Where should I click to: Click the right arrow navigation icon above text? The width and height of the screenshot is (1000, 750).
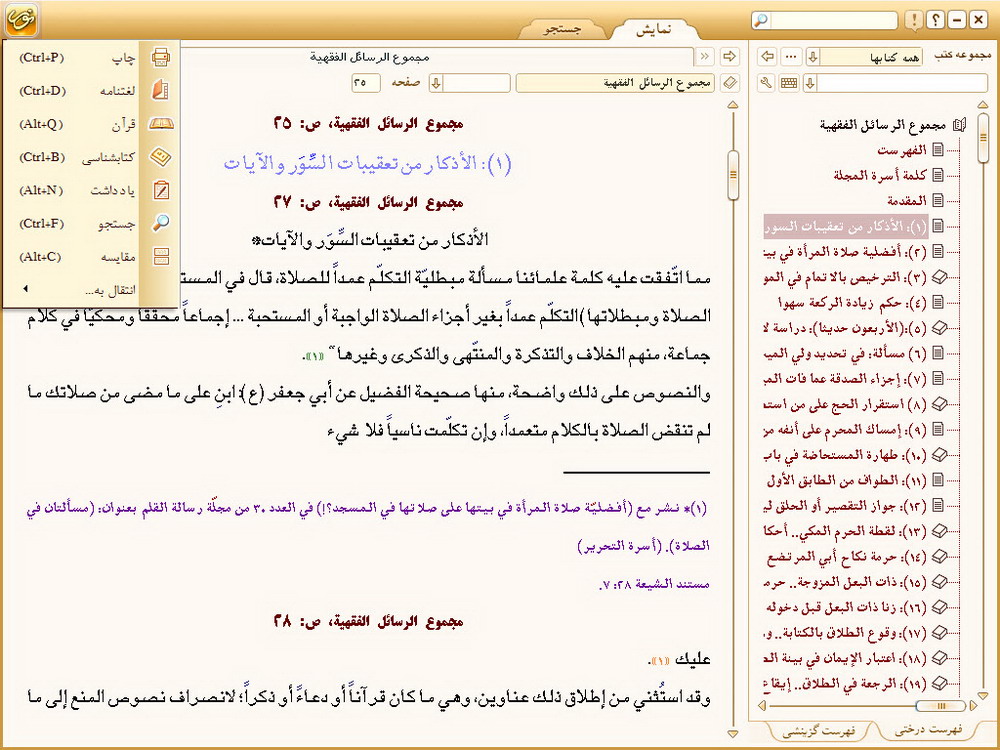[x=729, y=57]
